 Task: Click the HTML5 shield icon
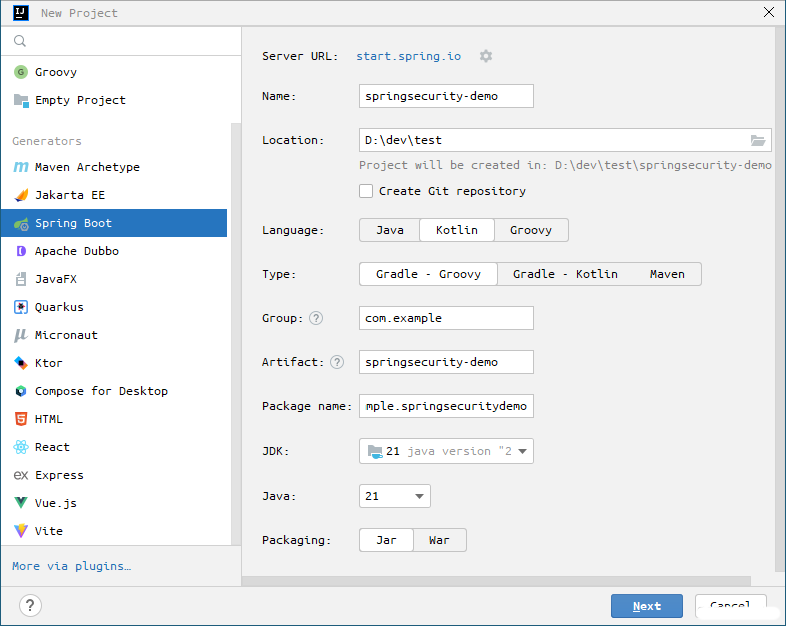[x=21, y=419]
